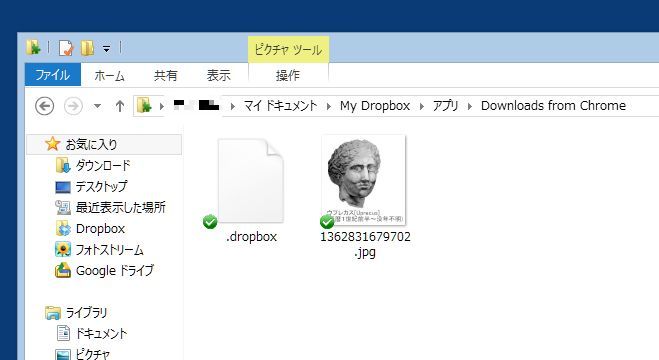The image size is (659, 360).
Task: Open 最近表示した場所 in favorites
Action: click(121, 208)
